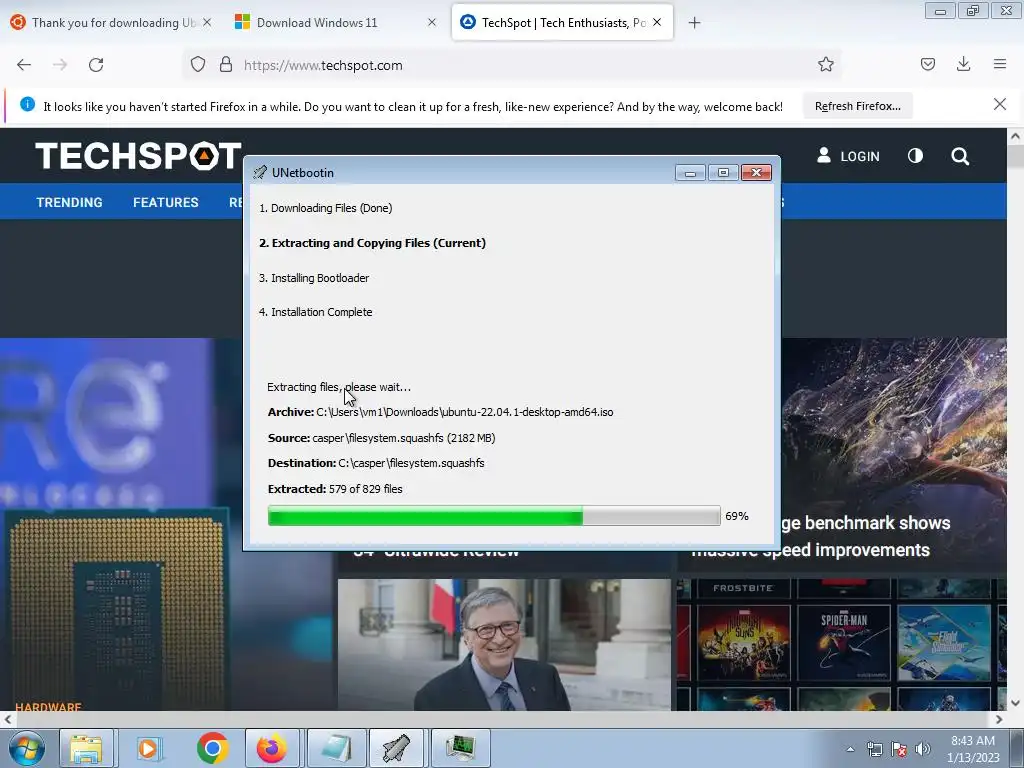Click "1. Downloading Files (Done)" step text
The image size is (1024, 768).
[x=325, y=208]
